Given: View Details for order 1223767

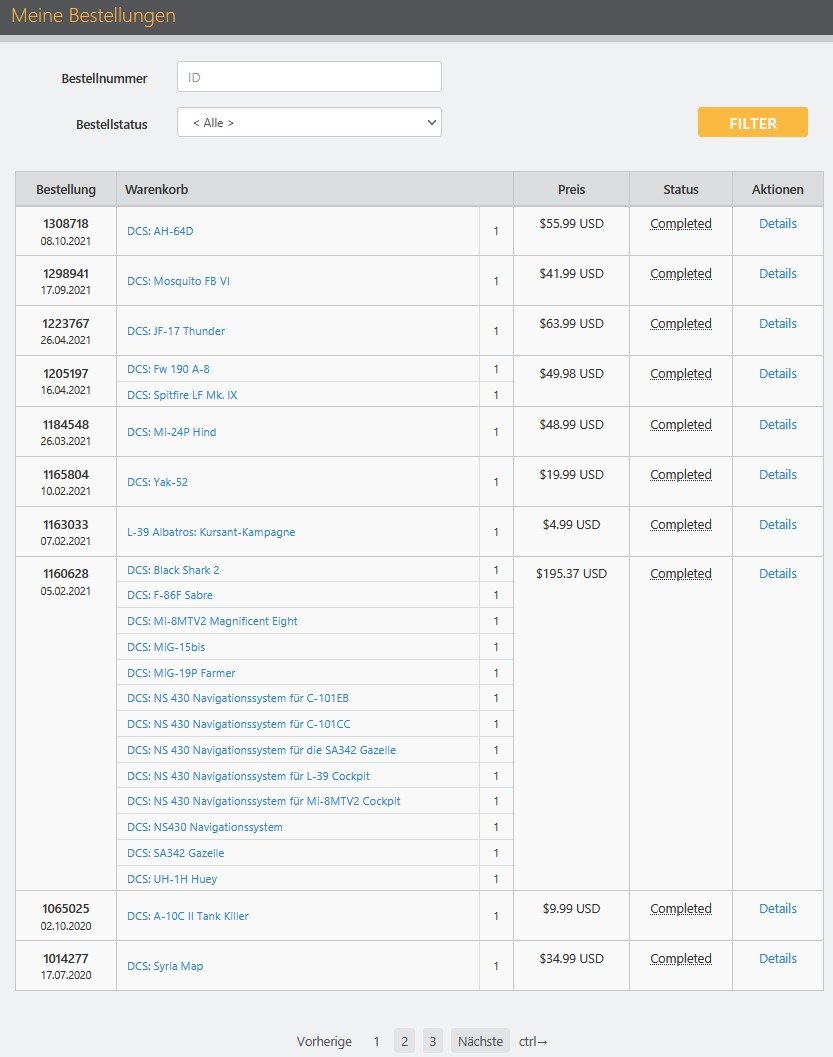Looking at the screenshot, I should point(777,324).
